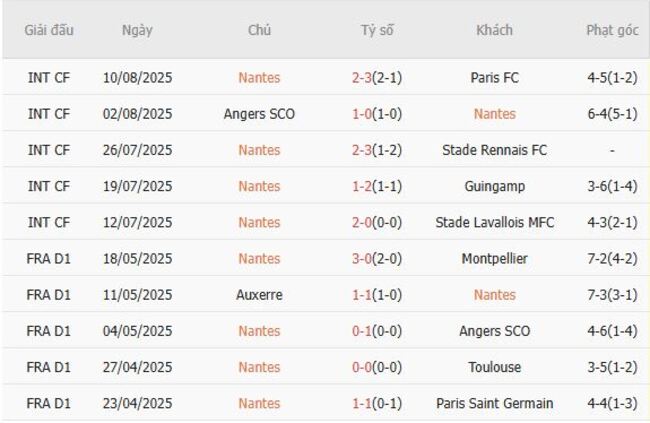Open the Toulouse team link

(494, 367)
